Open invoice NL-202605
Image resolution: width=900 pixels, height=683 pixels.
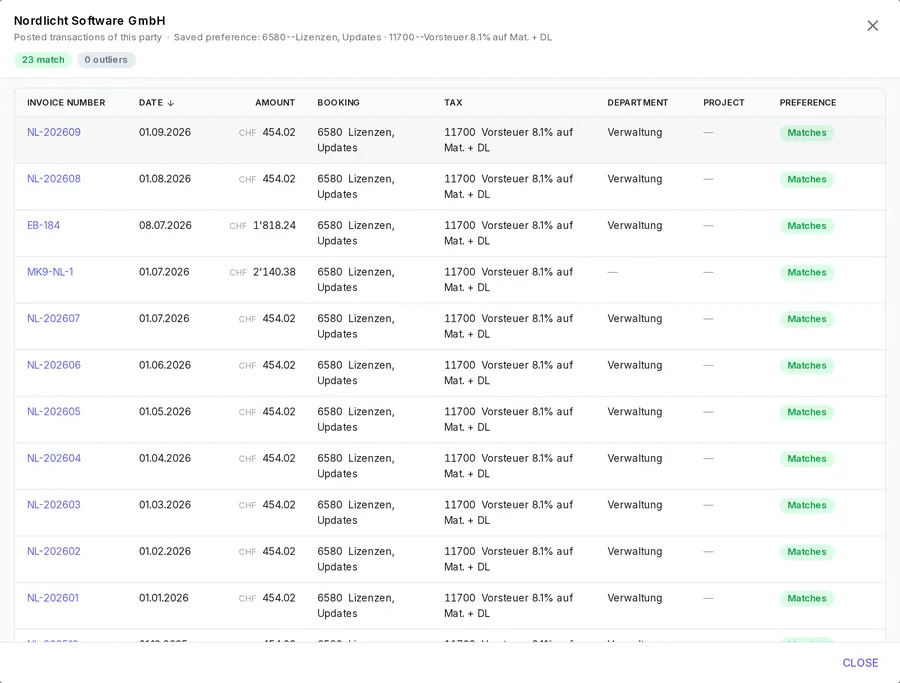coord(54,411)
